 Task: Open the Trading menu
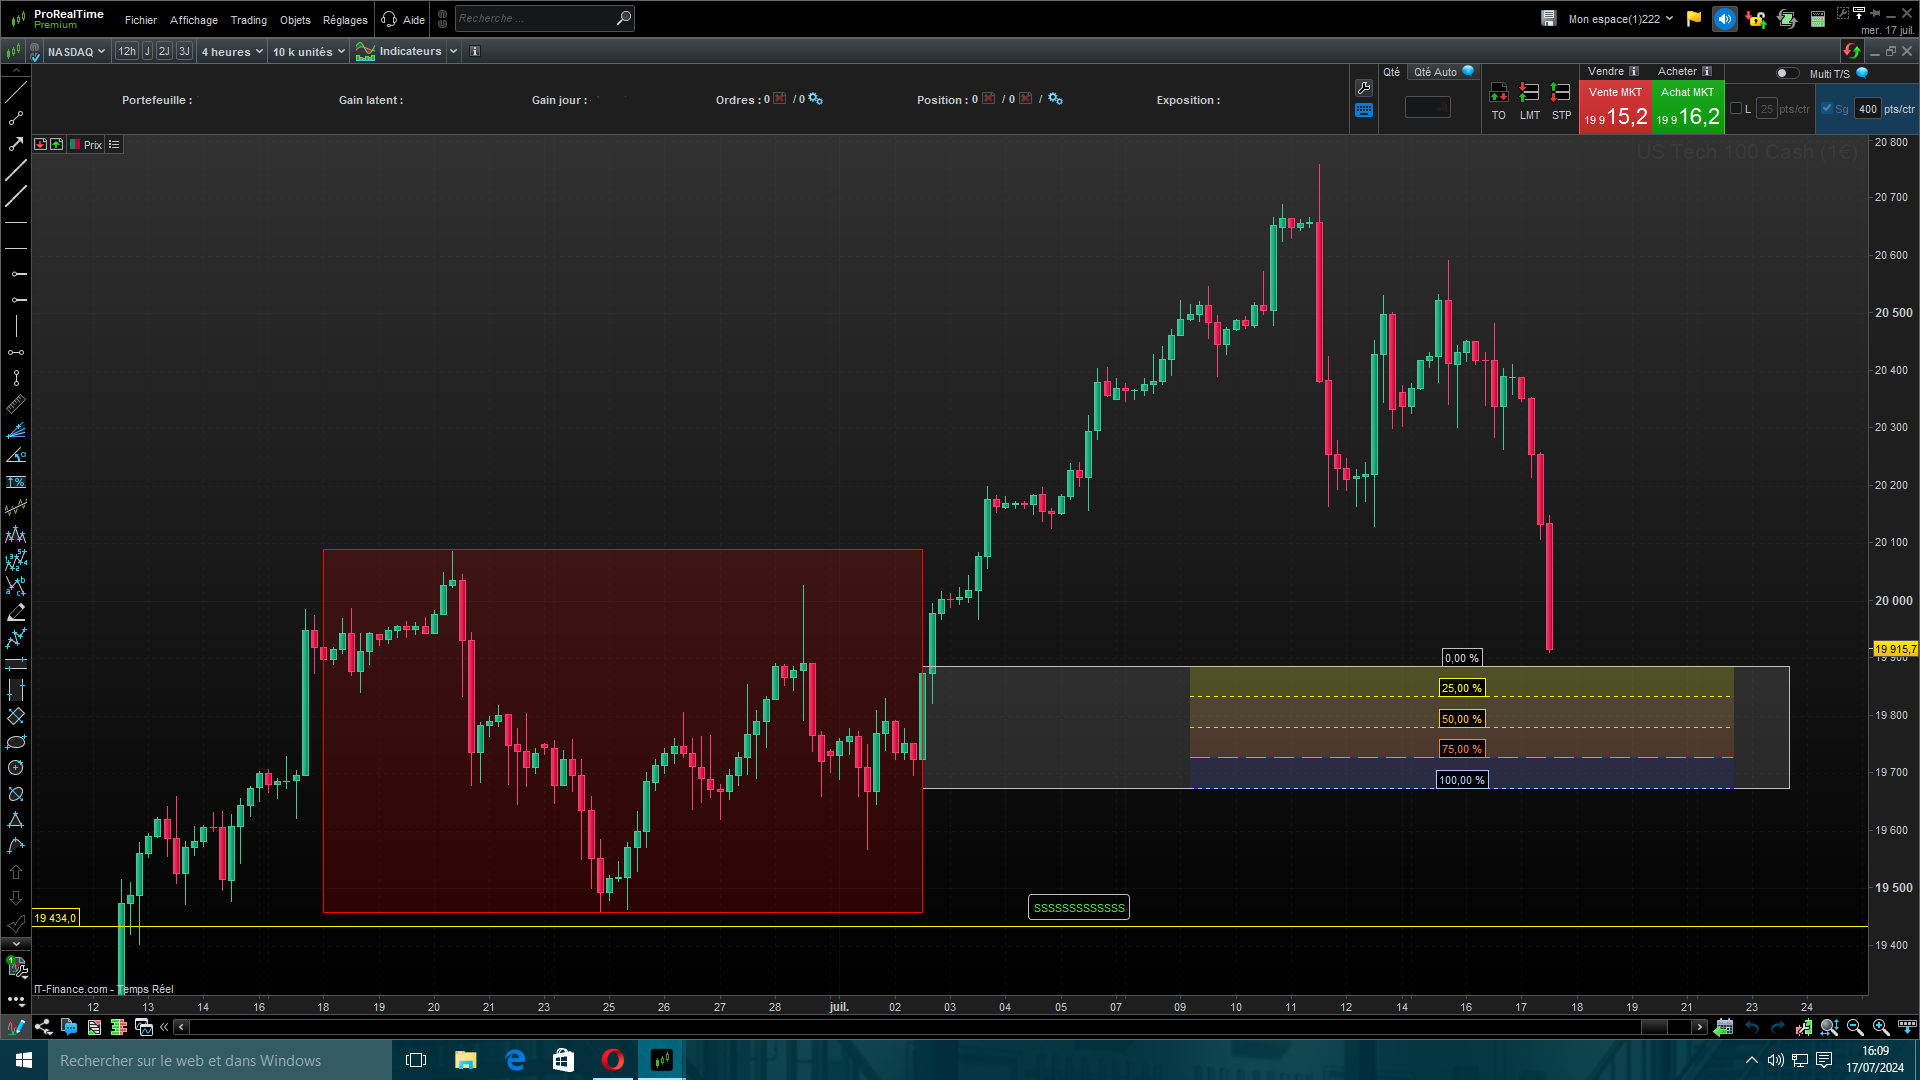pyautogui.click(x=248, y=20)
